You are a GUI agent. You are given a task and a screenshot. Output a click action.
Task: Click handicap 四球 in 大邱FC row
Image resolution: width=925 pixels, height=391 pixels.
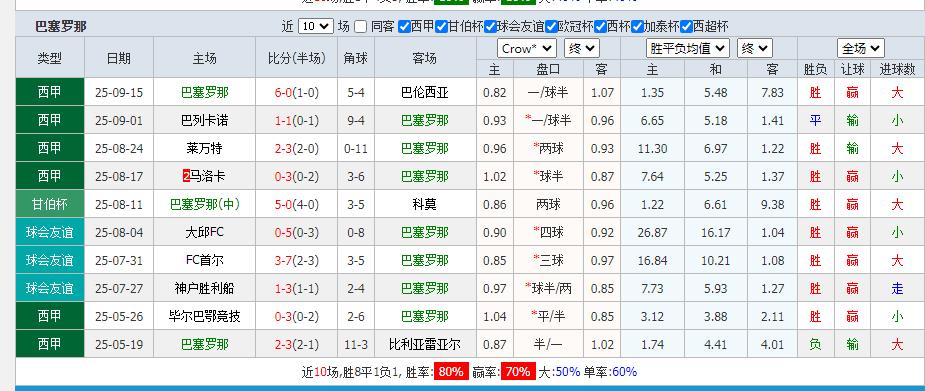[548, 232]
